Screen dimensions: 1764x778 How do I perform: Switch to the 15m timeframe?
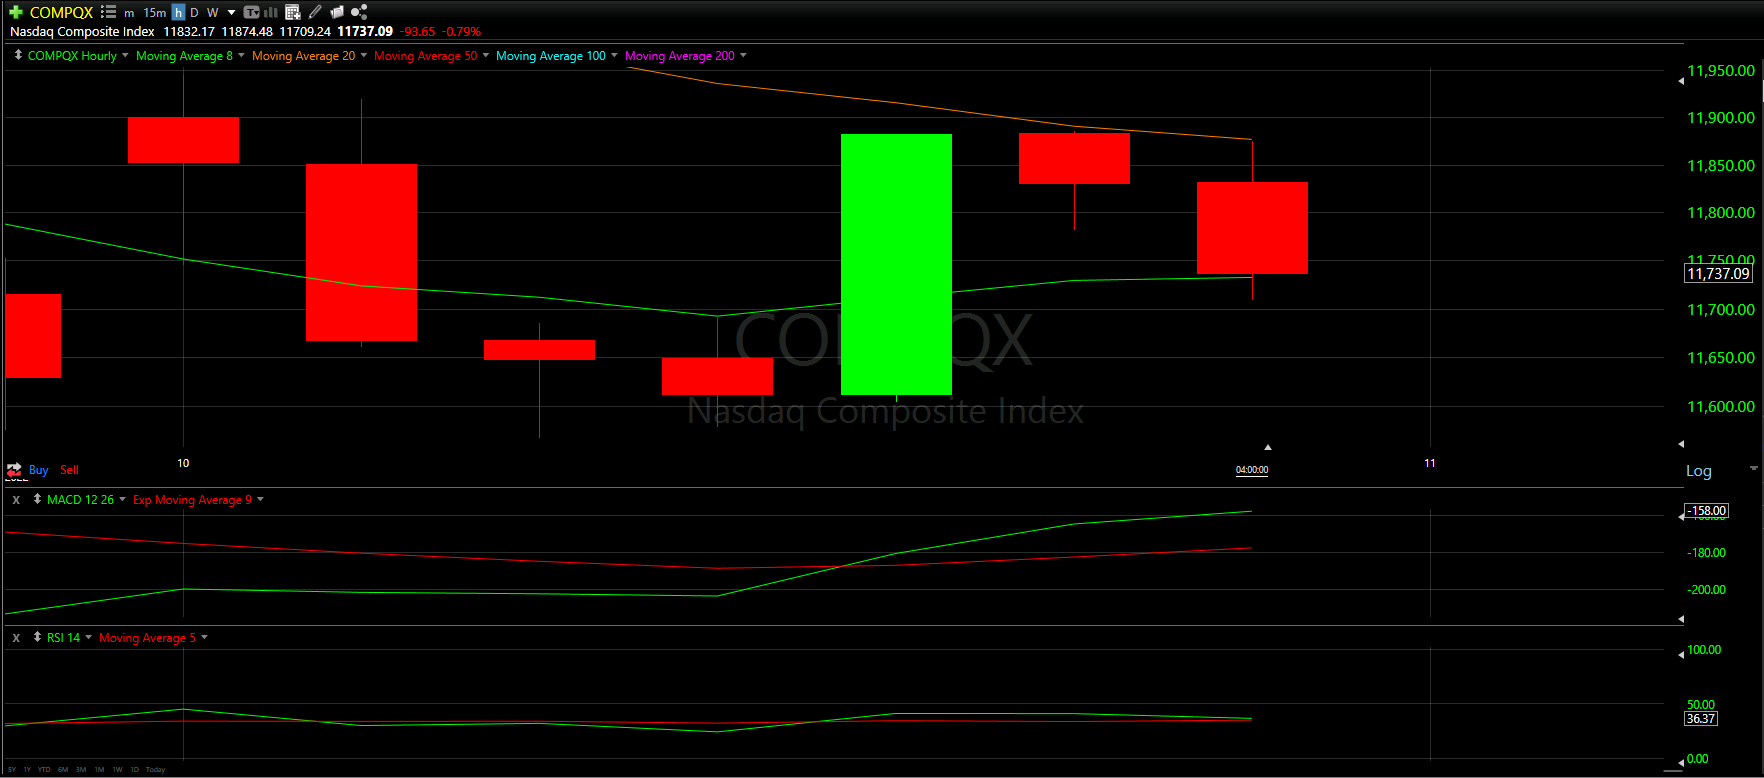154,13
